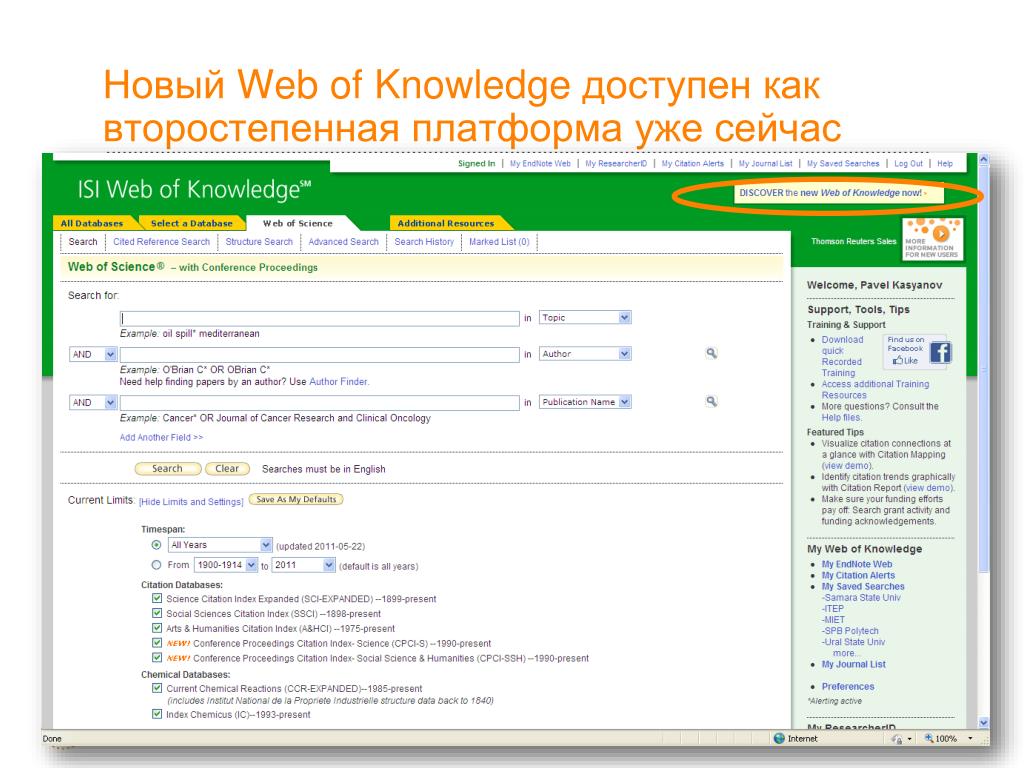1024x768 pixels.
Task: Uncheck the Index Chemicus checkbox
Action: click(x=157, y=714)
